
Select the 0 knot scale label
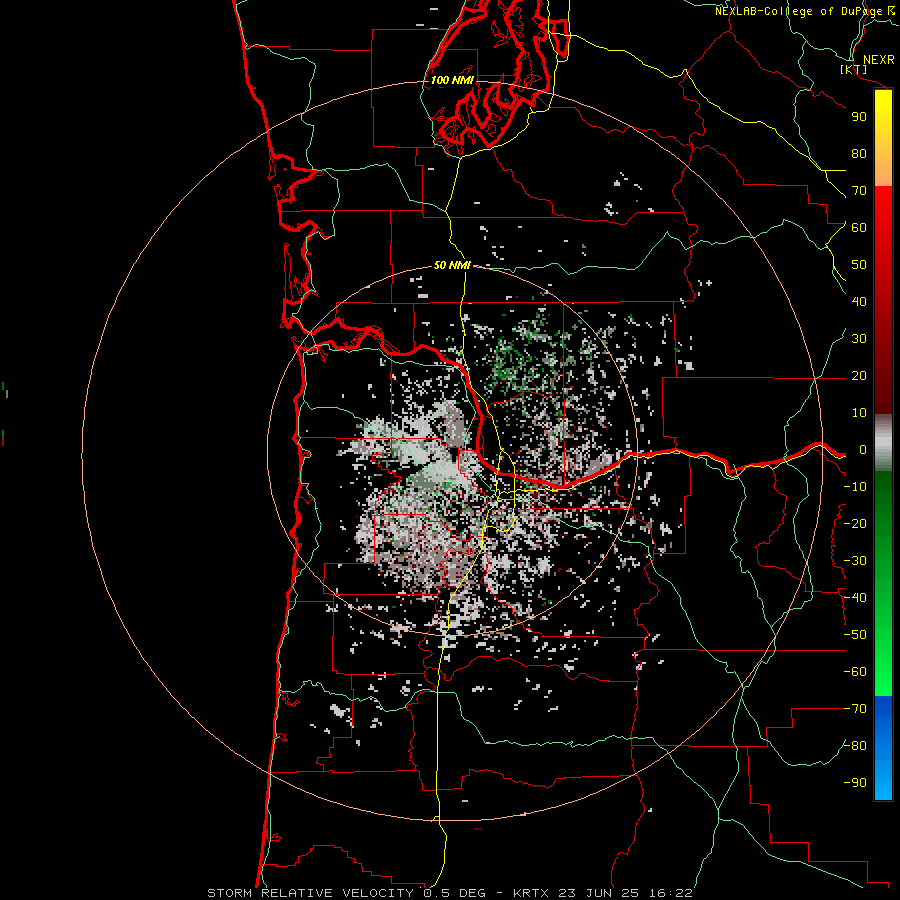[x=863, y=449]
